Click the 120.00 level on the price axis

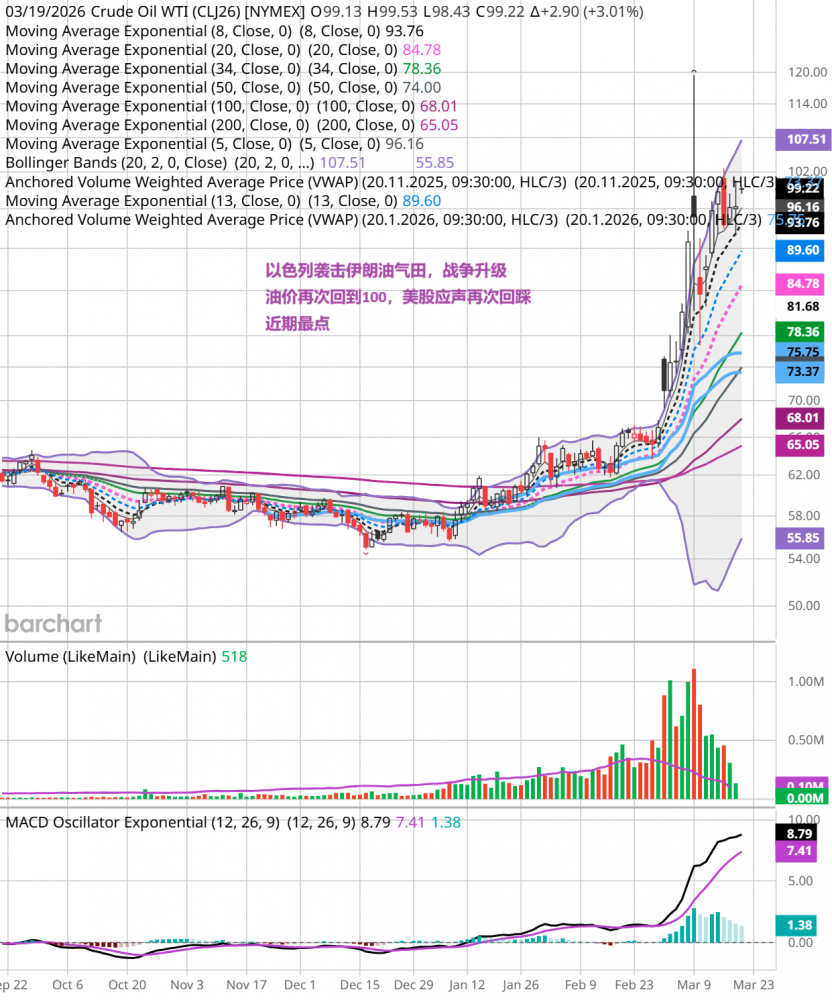click(806, 73)
